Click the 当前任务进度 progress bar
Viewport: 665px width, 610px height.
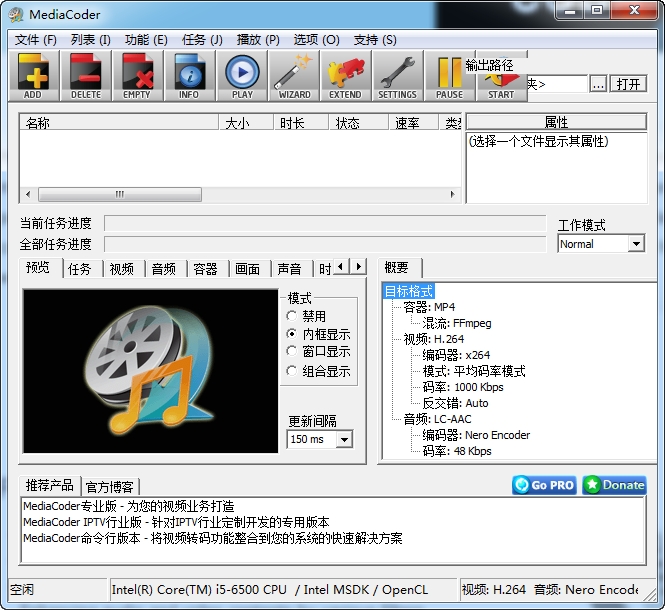pyautogui.click(x=325, y=223)
